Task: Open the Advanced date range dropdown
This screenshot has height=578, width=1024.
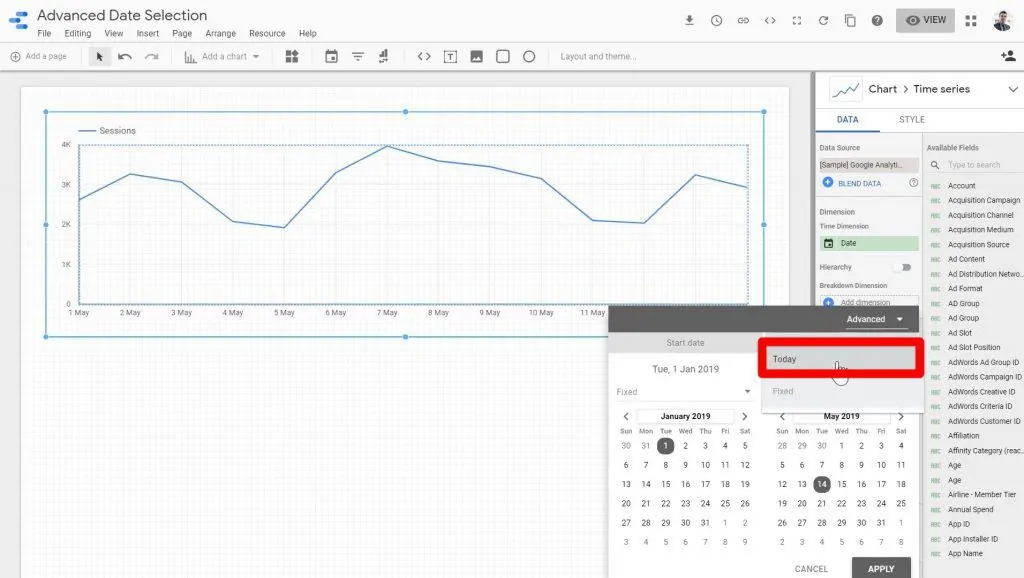Action: coord(875,319)
